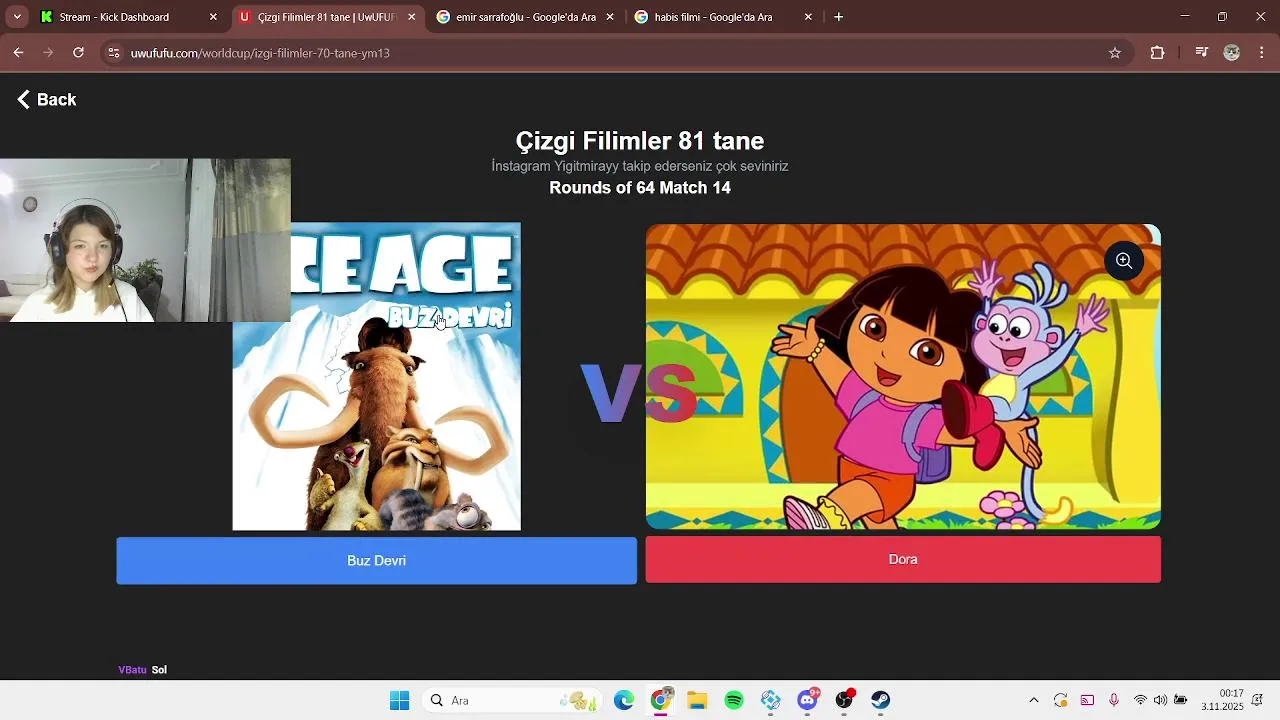Screen dimensions: 1280x720
Task: Open Chrome three-dot menu
Action: click(1262, 53)
